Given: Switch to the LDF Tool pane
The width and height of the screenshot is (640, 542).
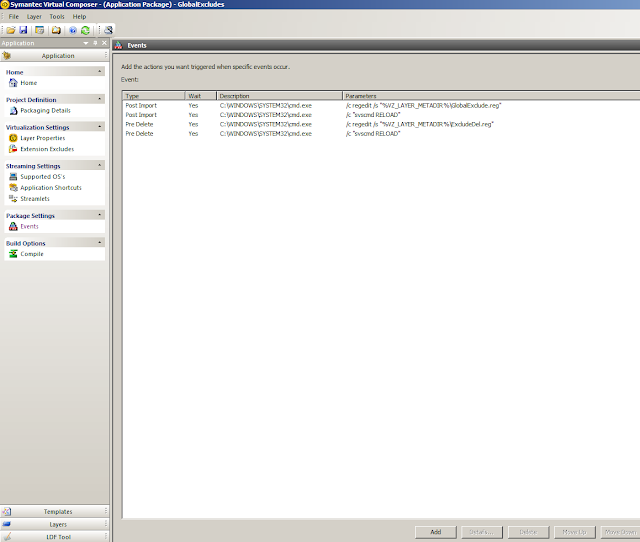Looking at the screenshot, I should tap(54, 537).
